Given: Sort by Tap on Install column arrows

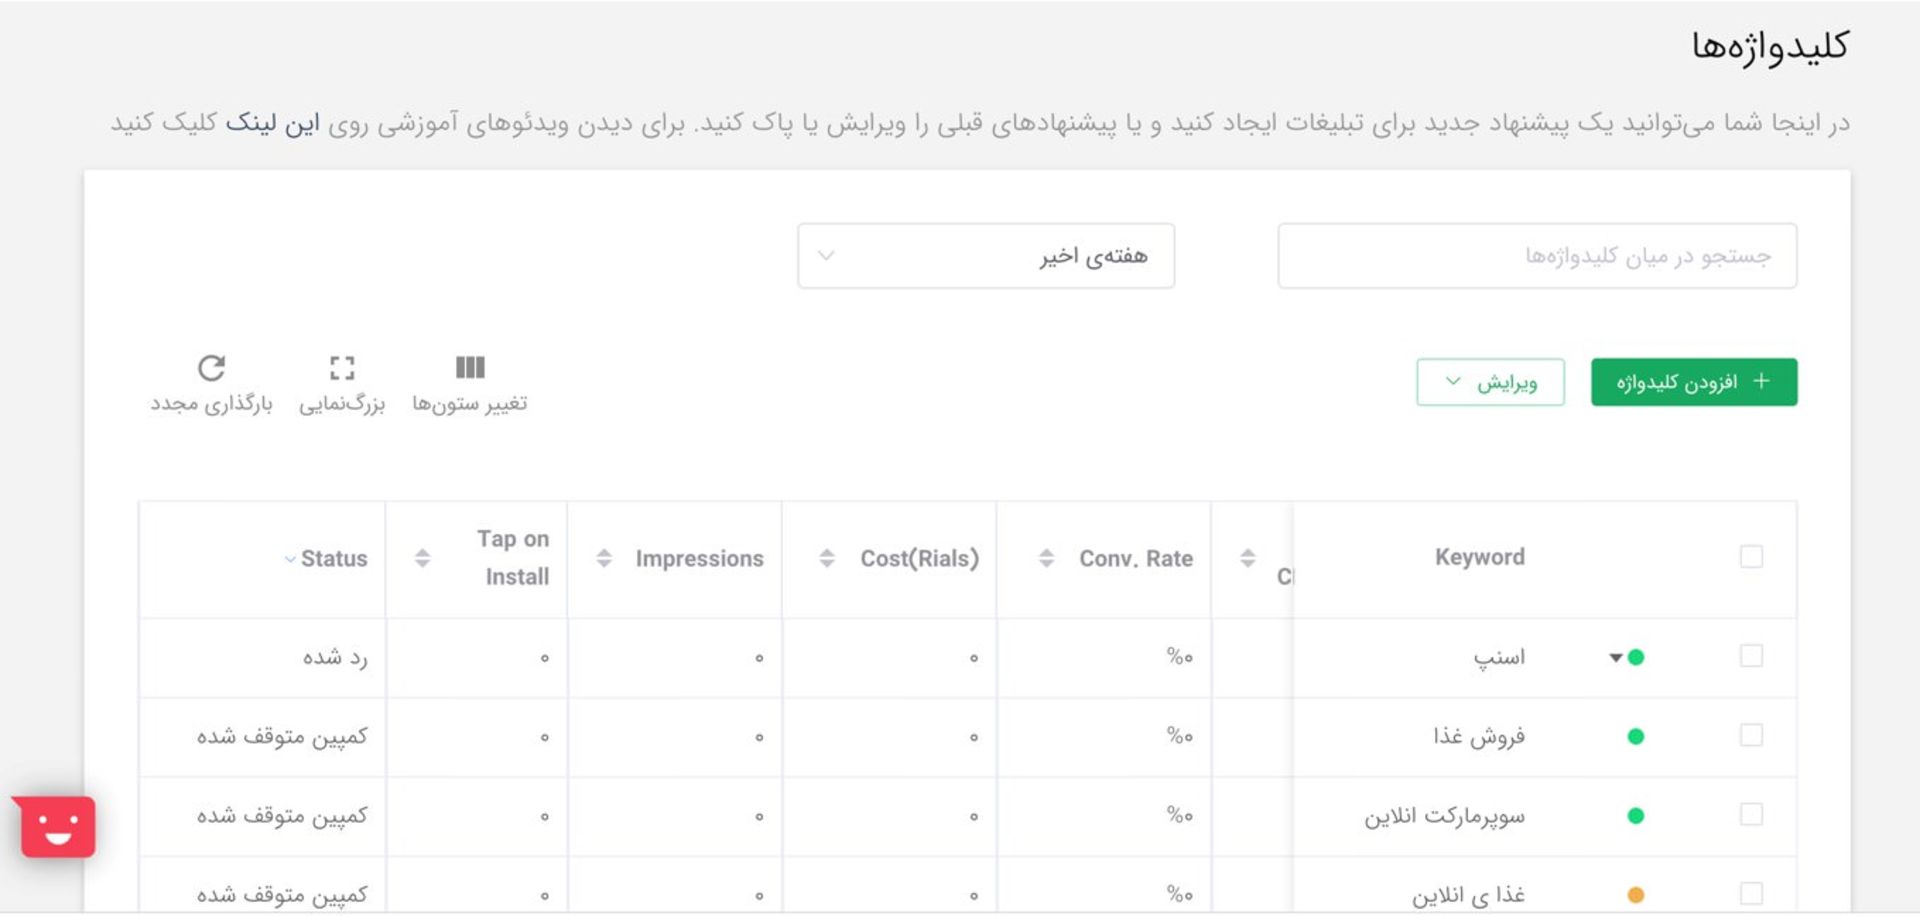Looking at the screenshot, I should (x=422, y=558).
